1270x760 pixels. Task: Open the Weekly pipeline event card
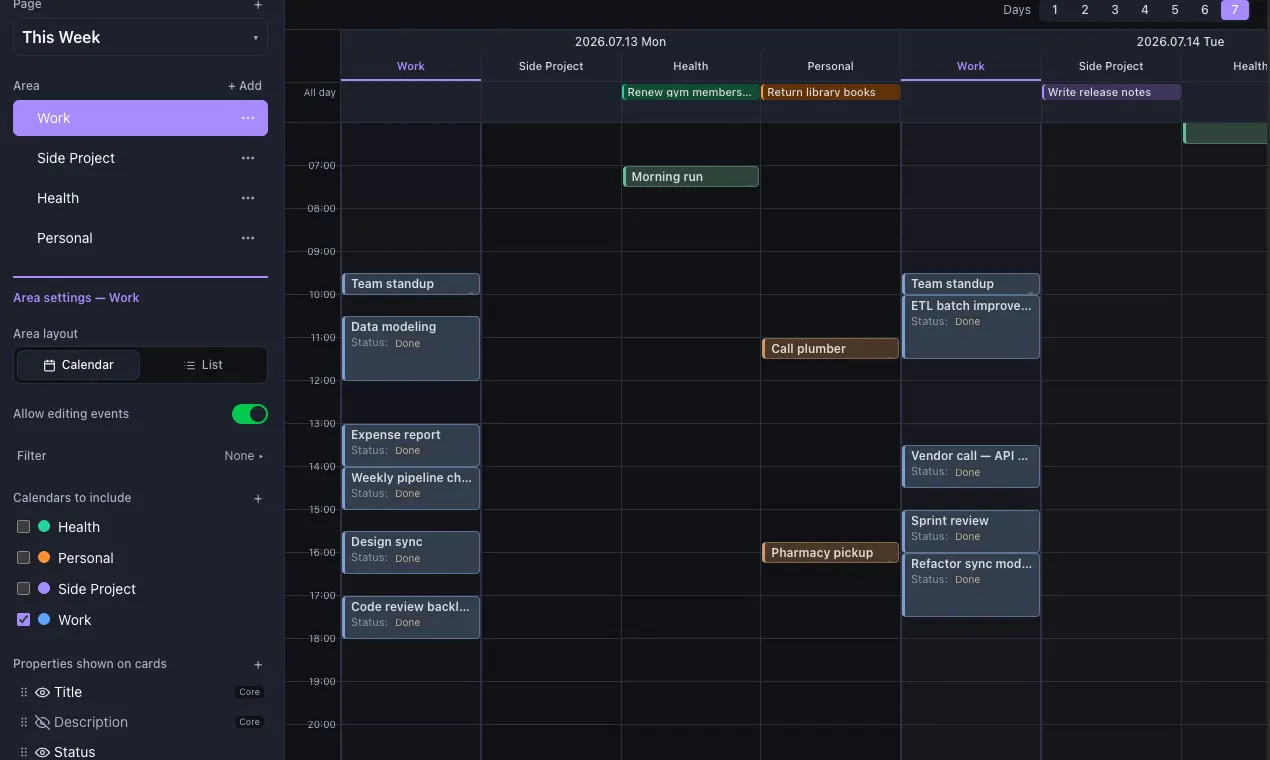pyautogui.click(x=411, y=488)
